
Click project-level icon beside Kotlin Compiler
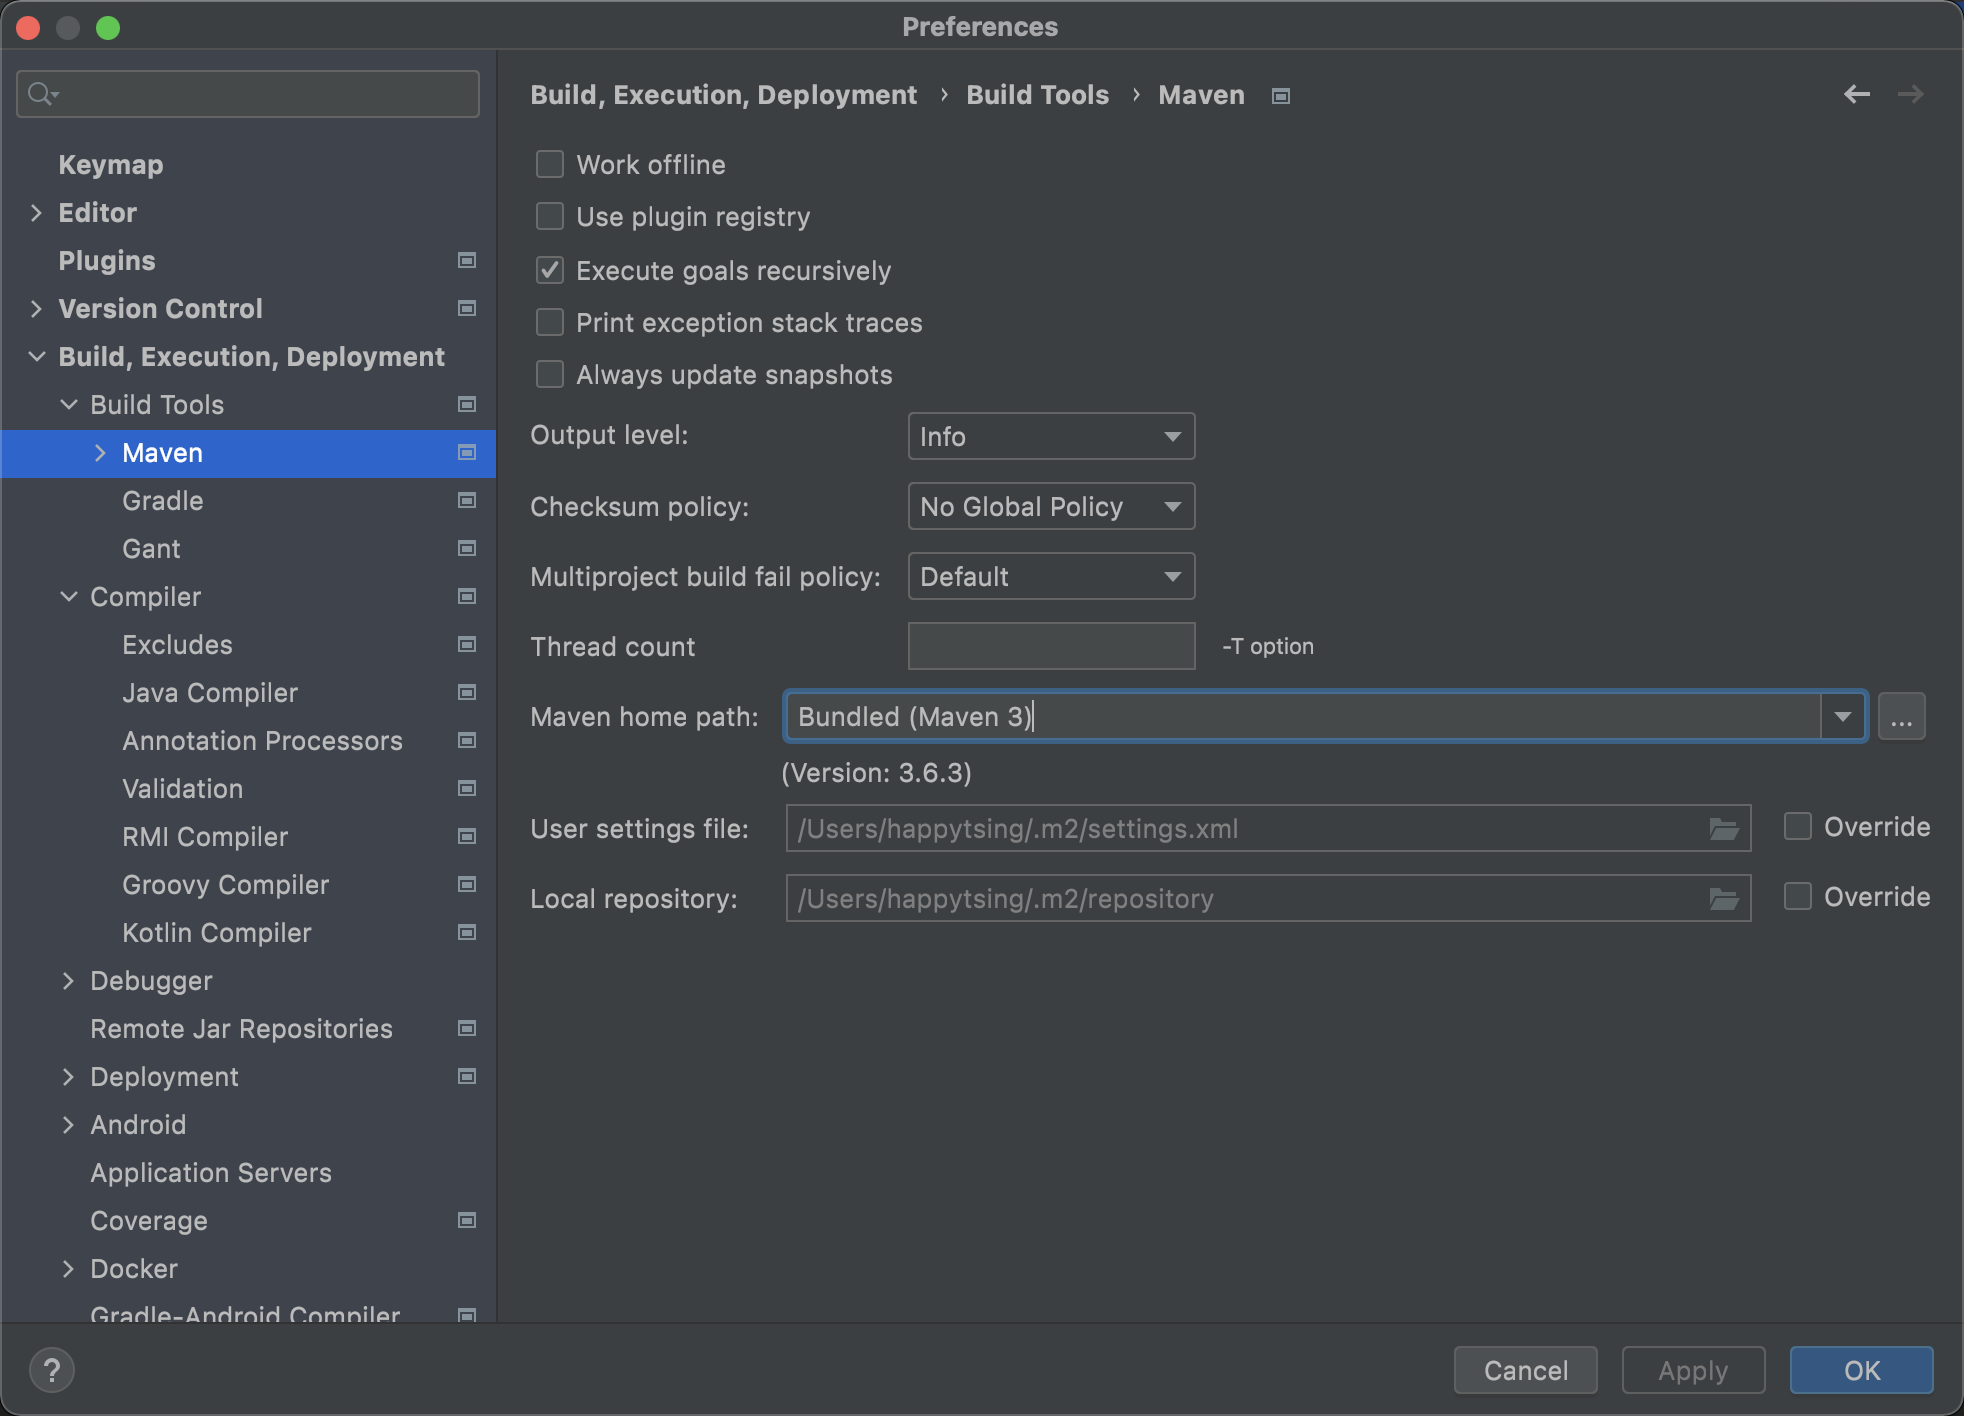tap(466, 933)
